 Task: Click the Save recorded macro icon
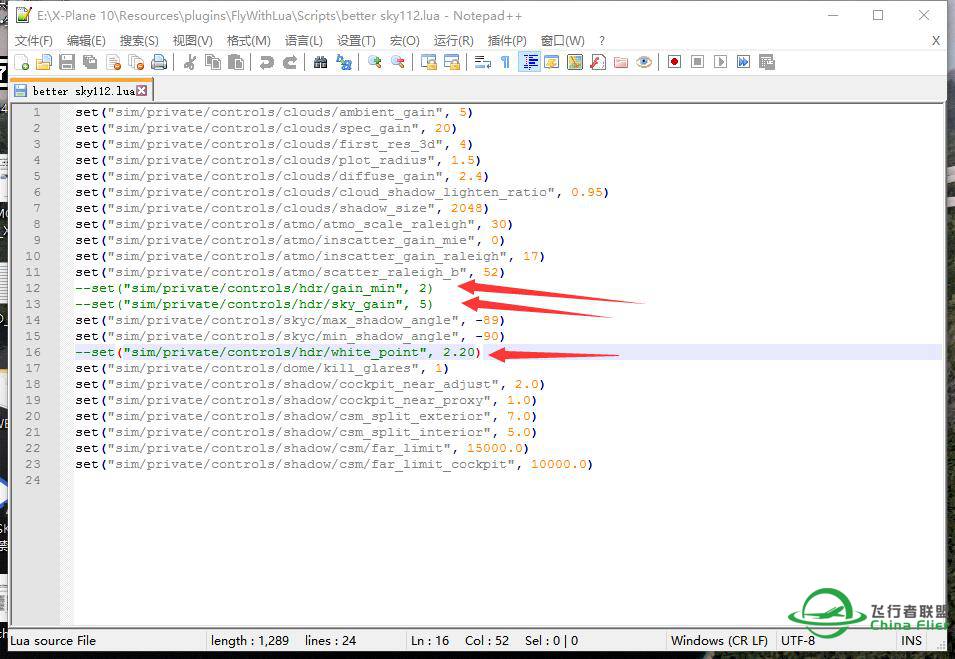click(x=766, y=62)
